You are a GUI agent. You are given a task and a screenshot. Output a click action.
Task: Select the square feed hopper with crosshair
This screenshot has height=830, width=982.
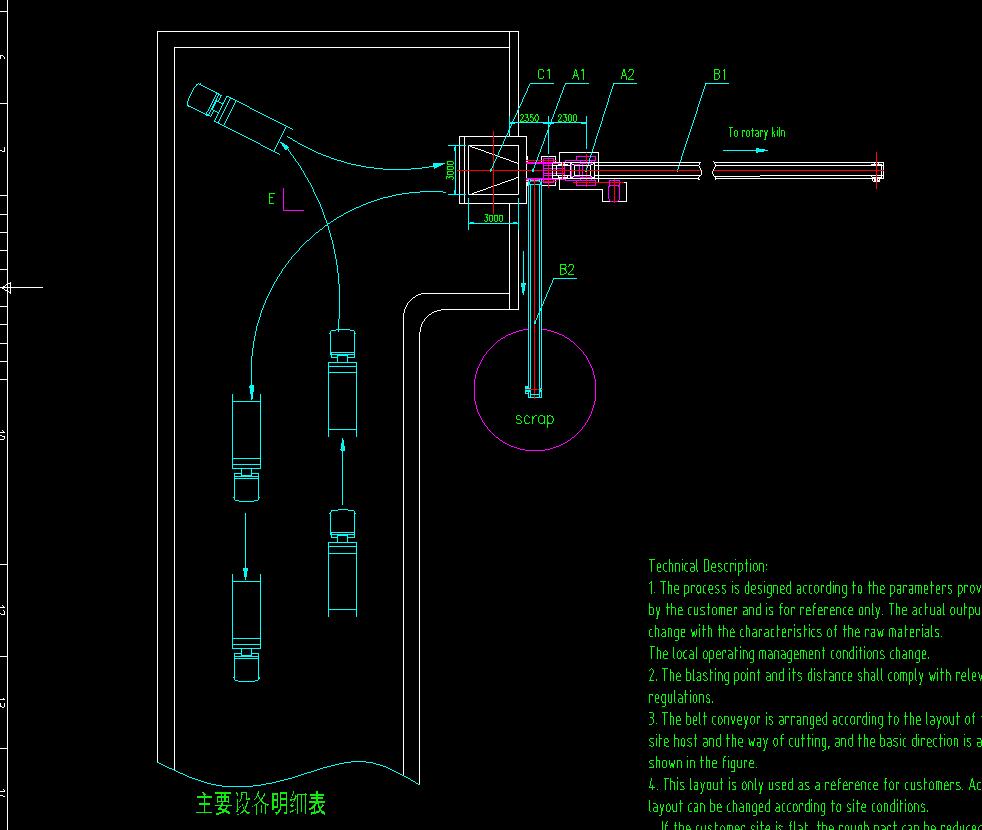494,170
